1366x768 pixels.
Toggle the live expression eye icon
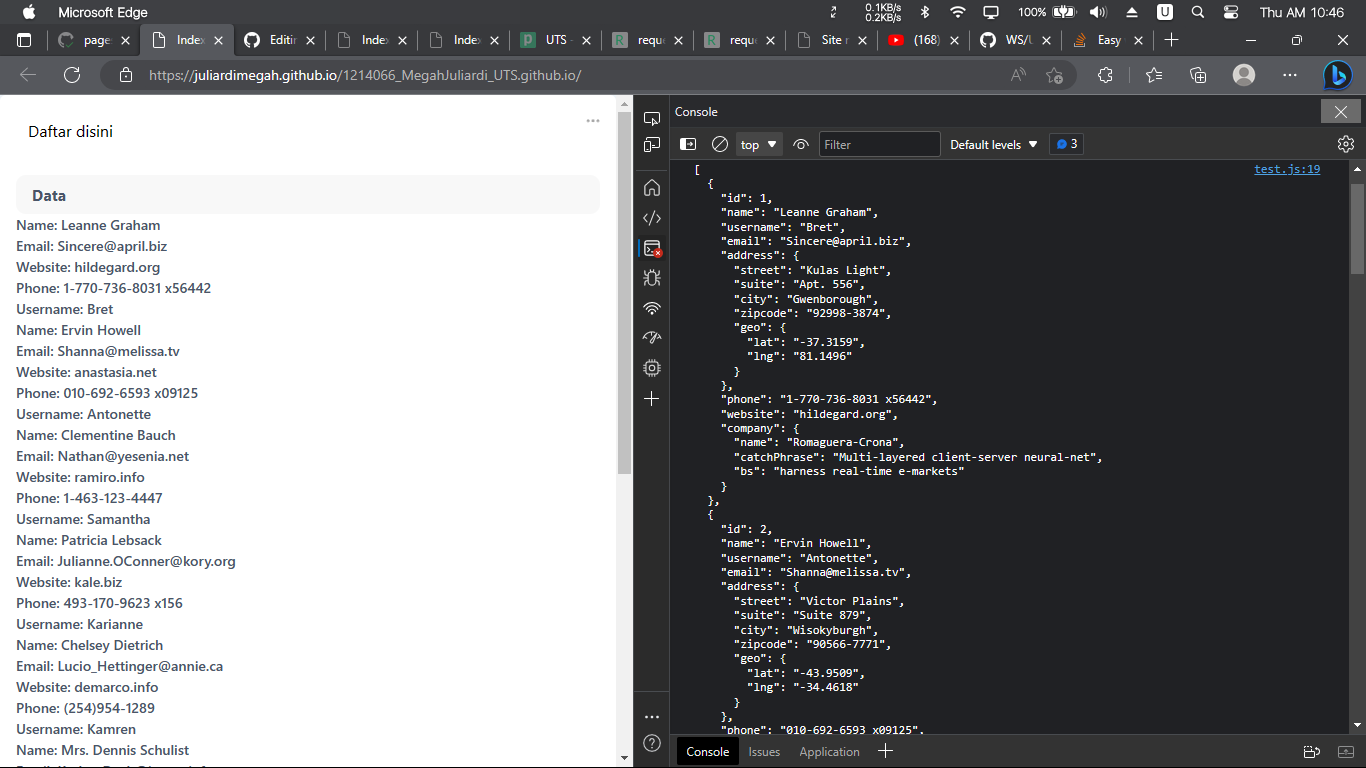pos(800,143)
